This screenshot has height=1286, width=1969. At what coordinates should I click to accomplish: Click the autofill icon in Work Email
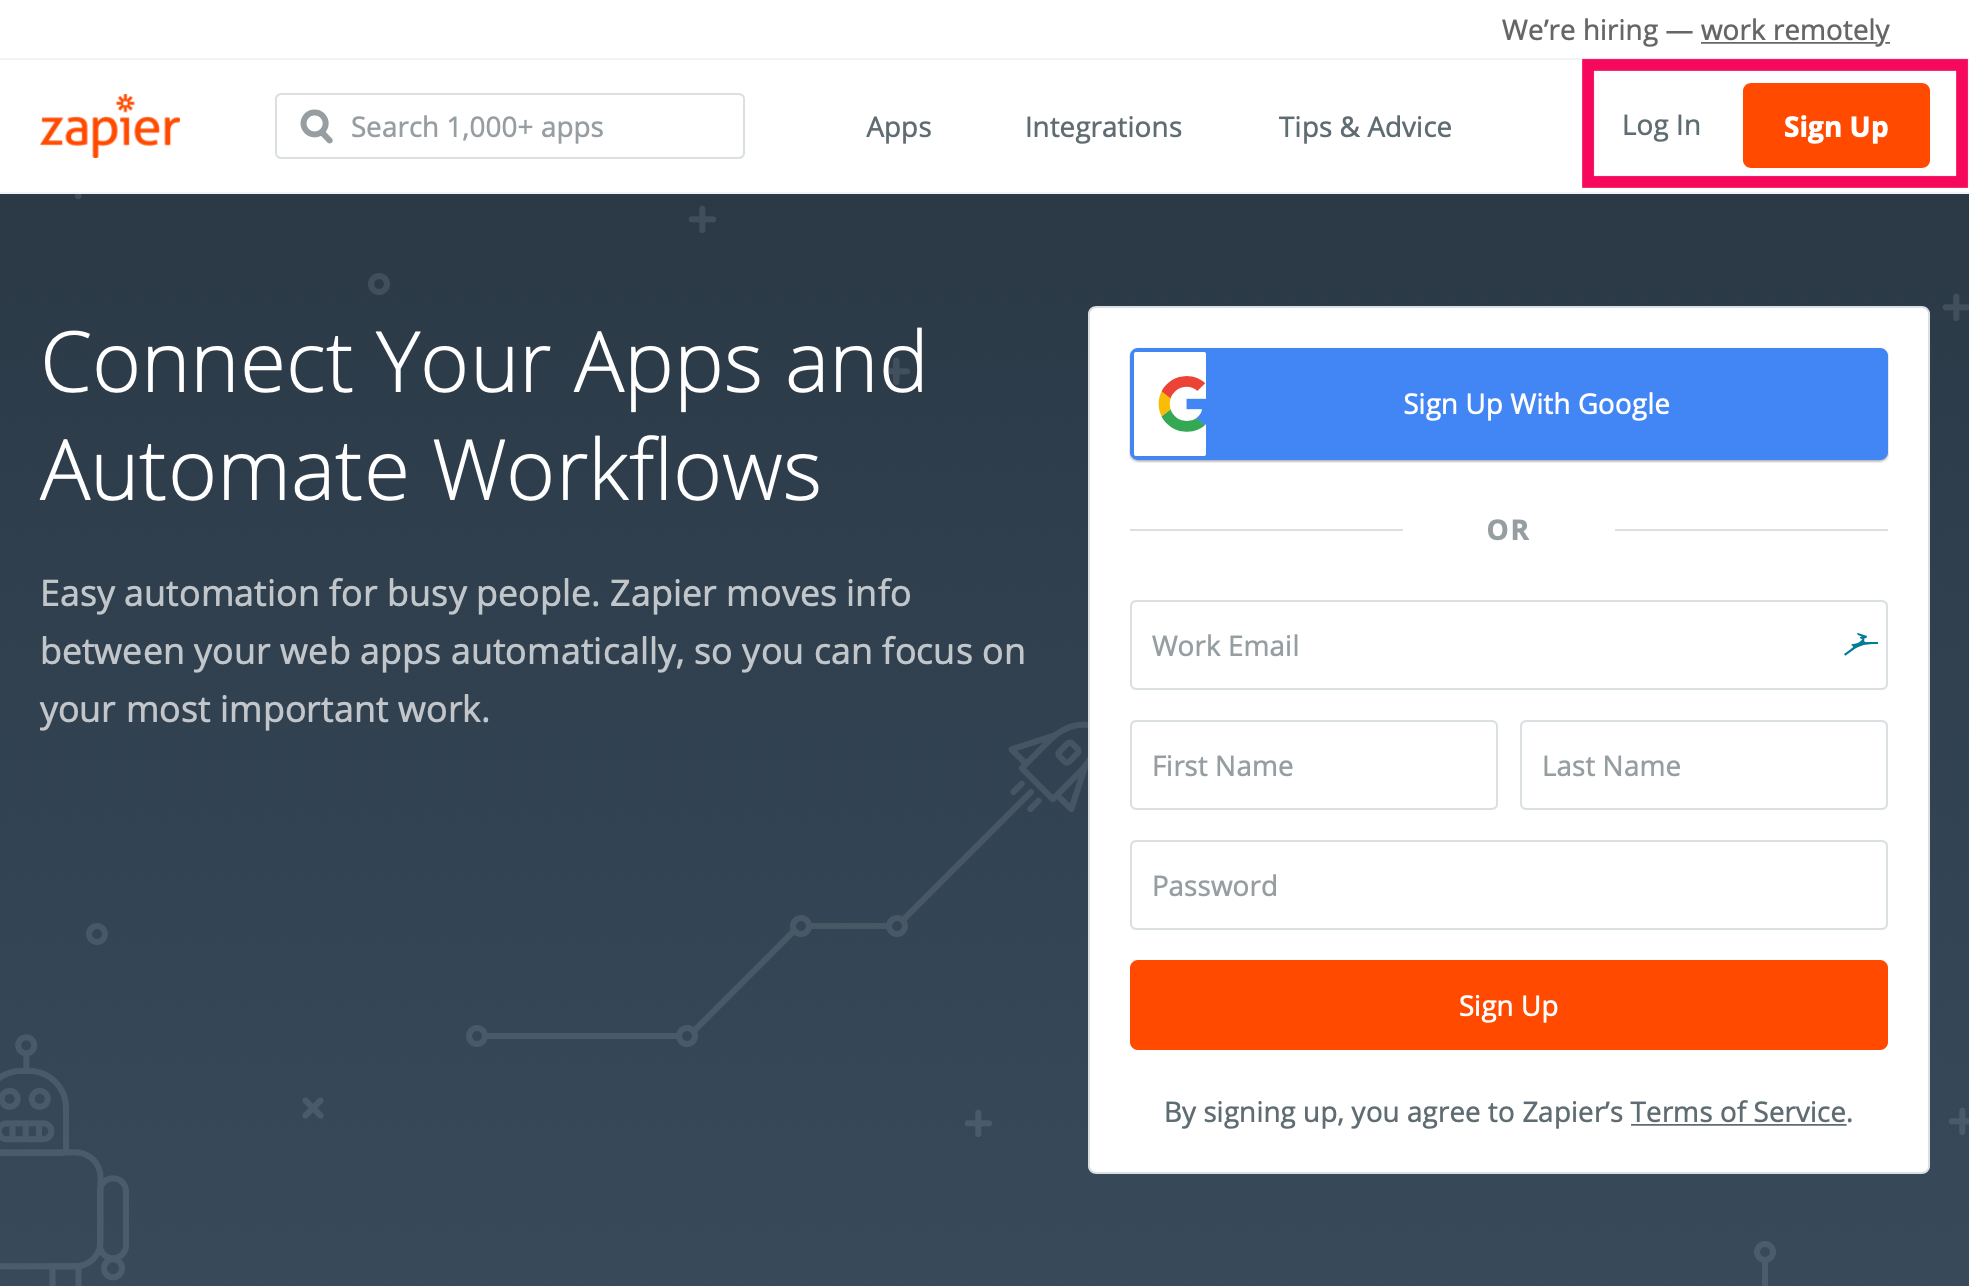[x=1860, y=645]
